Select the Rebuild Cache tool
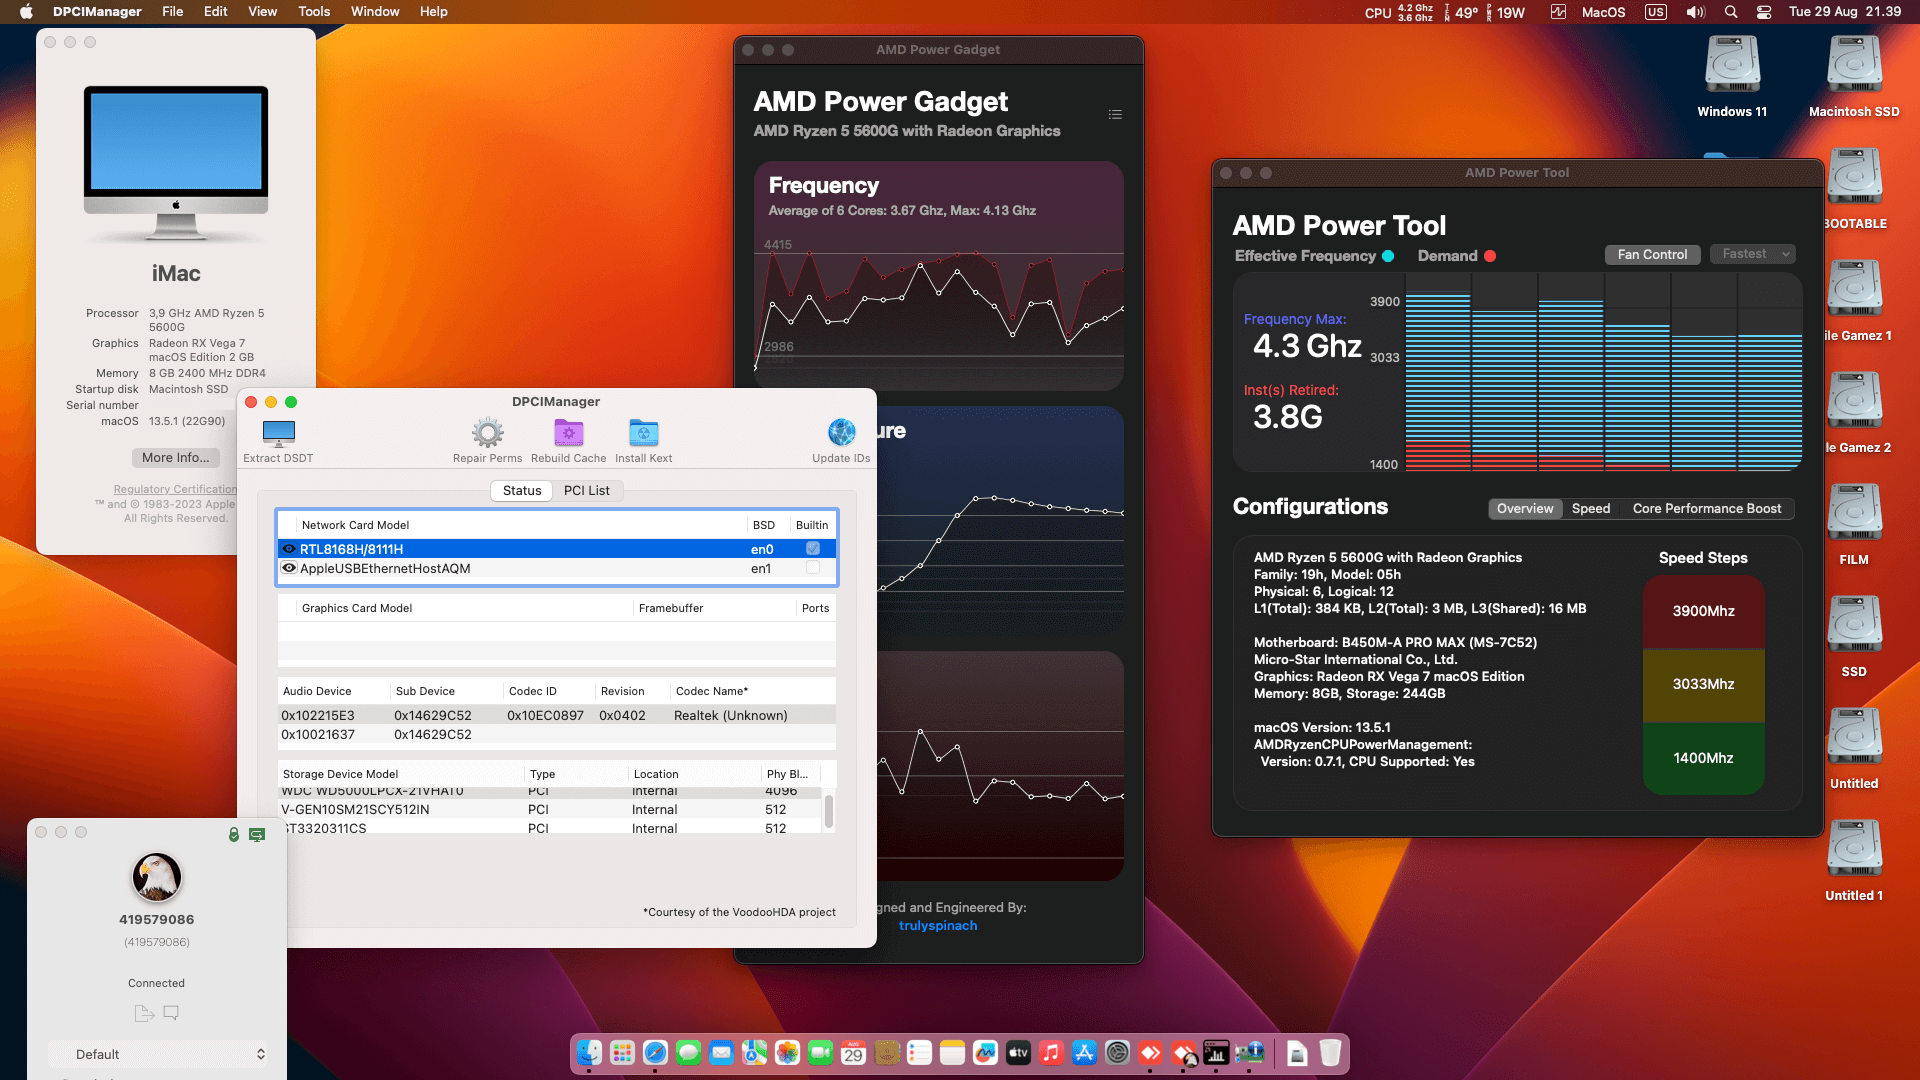Image resolution: width=1920 pixels, height=1080 pixels. pos(567,434)
